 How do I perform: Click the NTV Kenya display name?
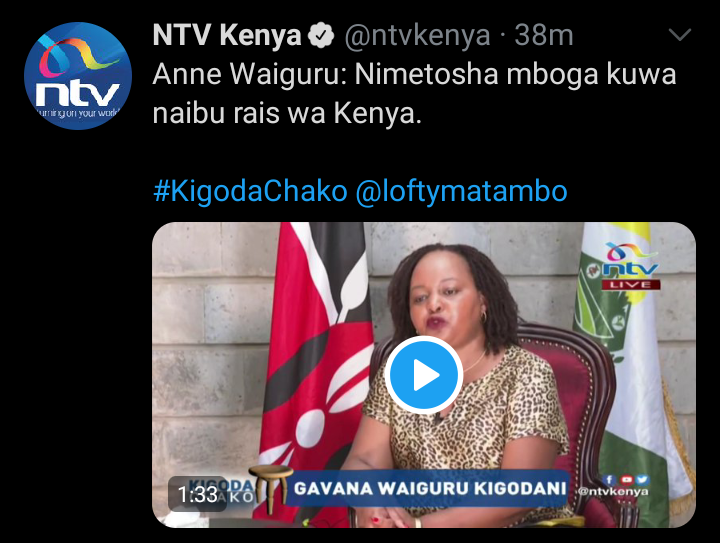point(226,35)
